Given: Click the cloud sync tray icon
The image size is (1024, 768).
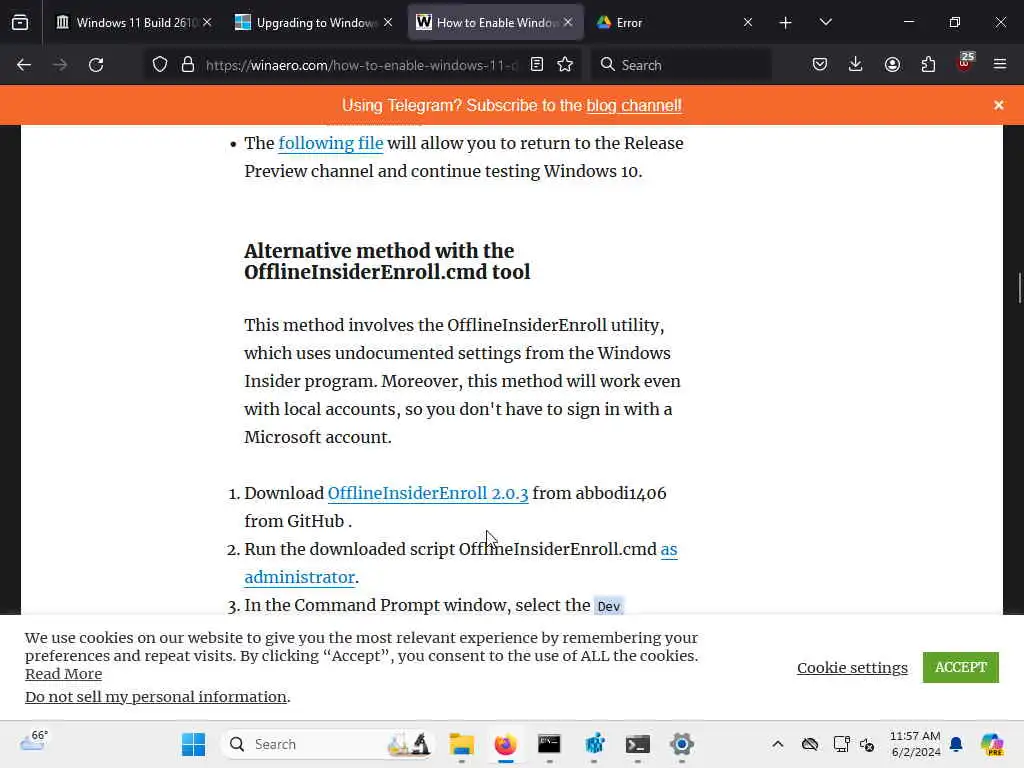Looking at the screenshot, I should pos(810,744).
